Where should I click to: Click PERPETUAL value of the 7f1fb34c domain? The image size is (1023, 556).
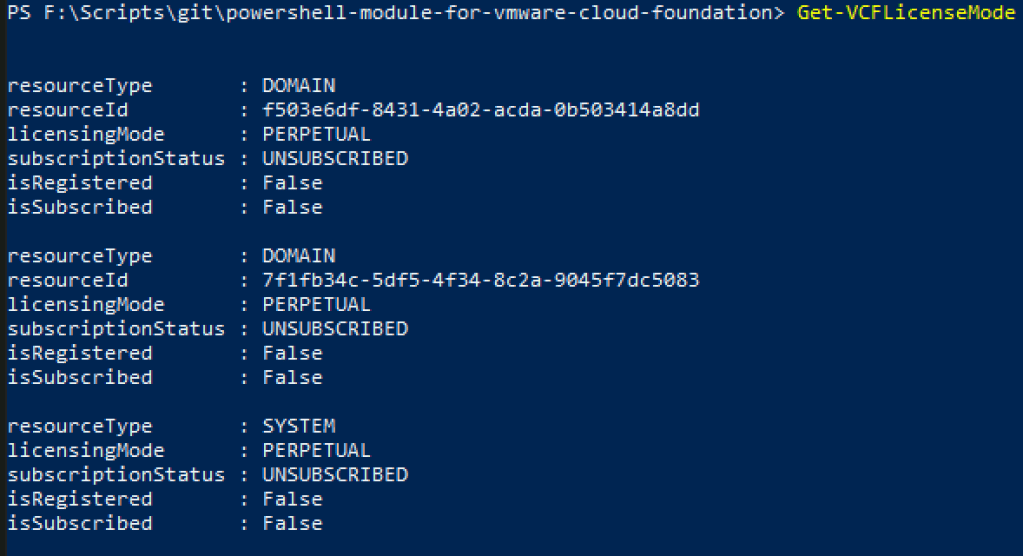[x=316, y=304]
